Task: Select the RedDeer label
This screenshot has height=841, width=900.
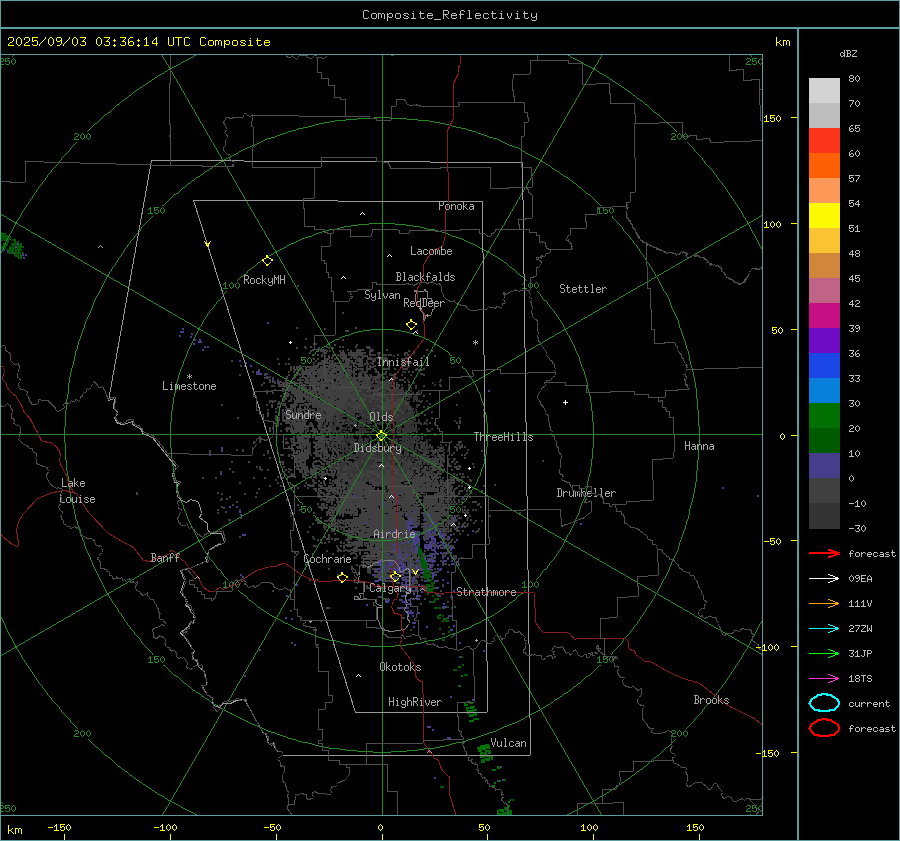Action: tap(424, 303)
